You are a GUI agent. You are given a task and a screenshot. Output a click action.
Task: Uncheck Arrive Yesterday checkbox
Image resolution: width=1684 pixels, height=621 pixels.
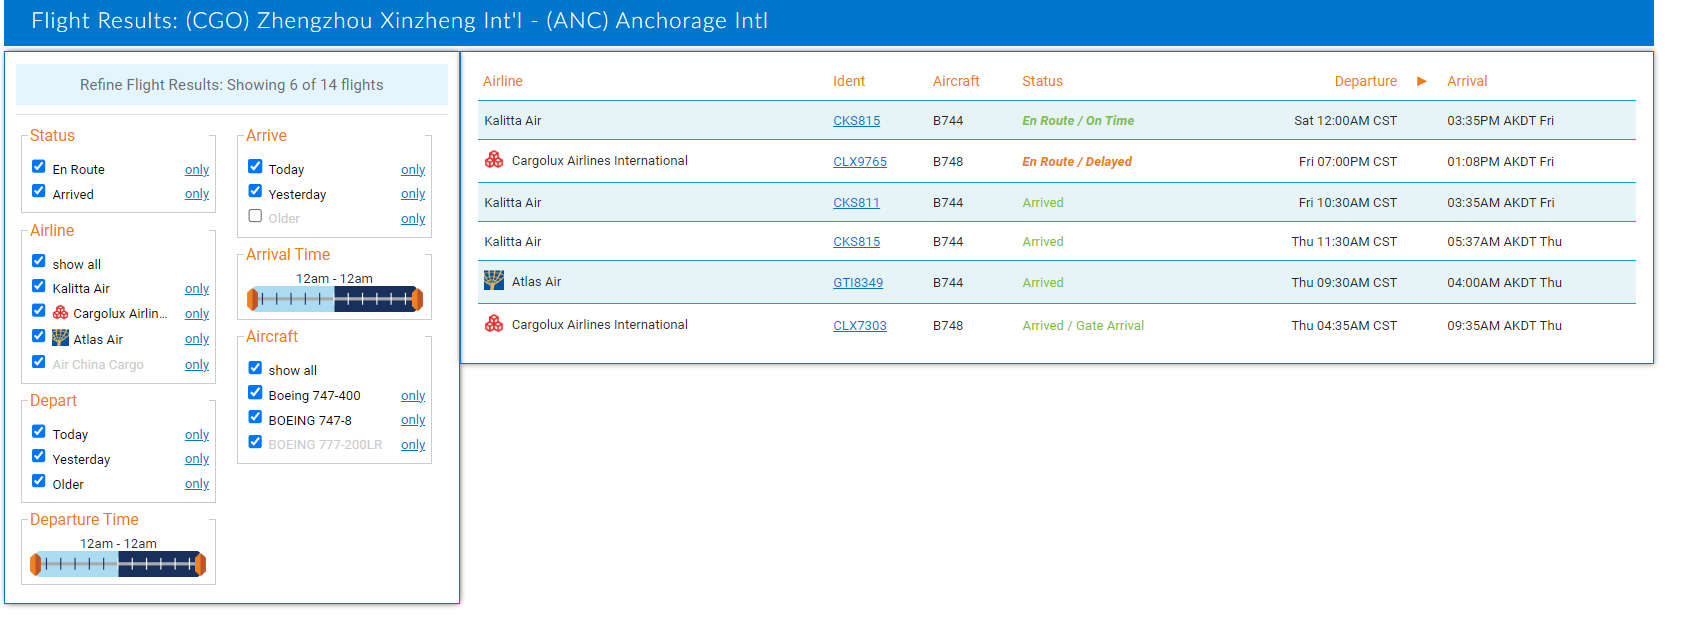coord(255,191)
